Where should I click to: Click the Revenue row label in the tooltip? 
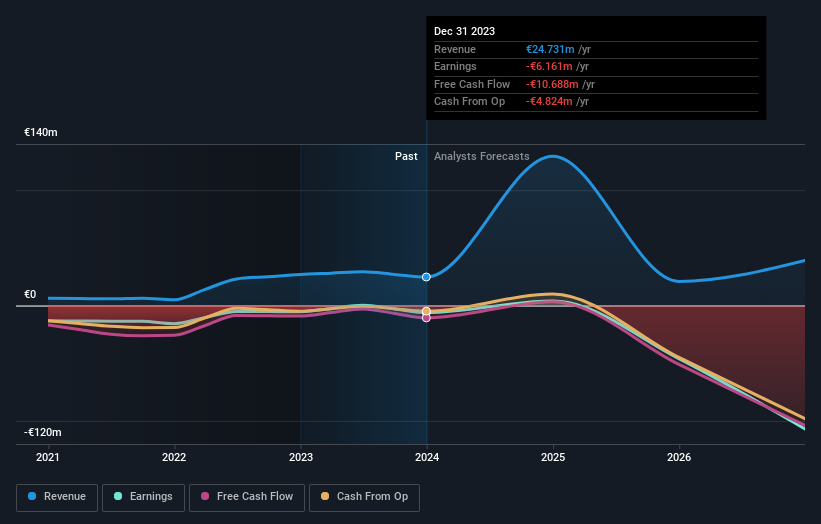tap(455, 49)
